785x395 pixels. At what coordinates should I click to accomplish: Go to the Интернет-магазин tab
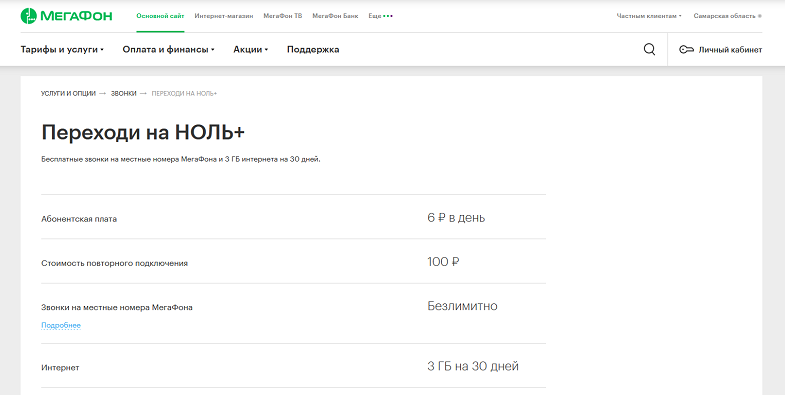click(224, 16)
